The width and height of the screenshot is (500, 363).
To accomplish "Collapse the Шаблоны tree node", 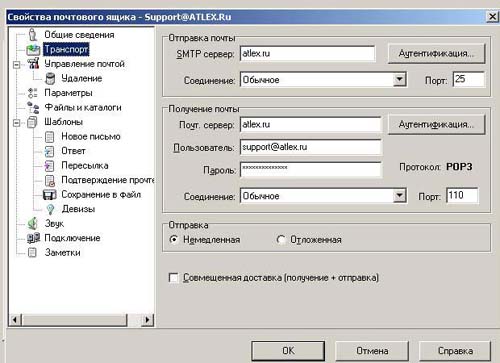I will [16, 123].
